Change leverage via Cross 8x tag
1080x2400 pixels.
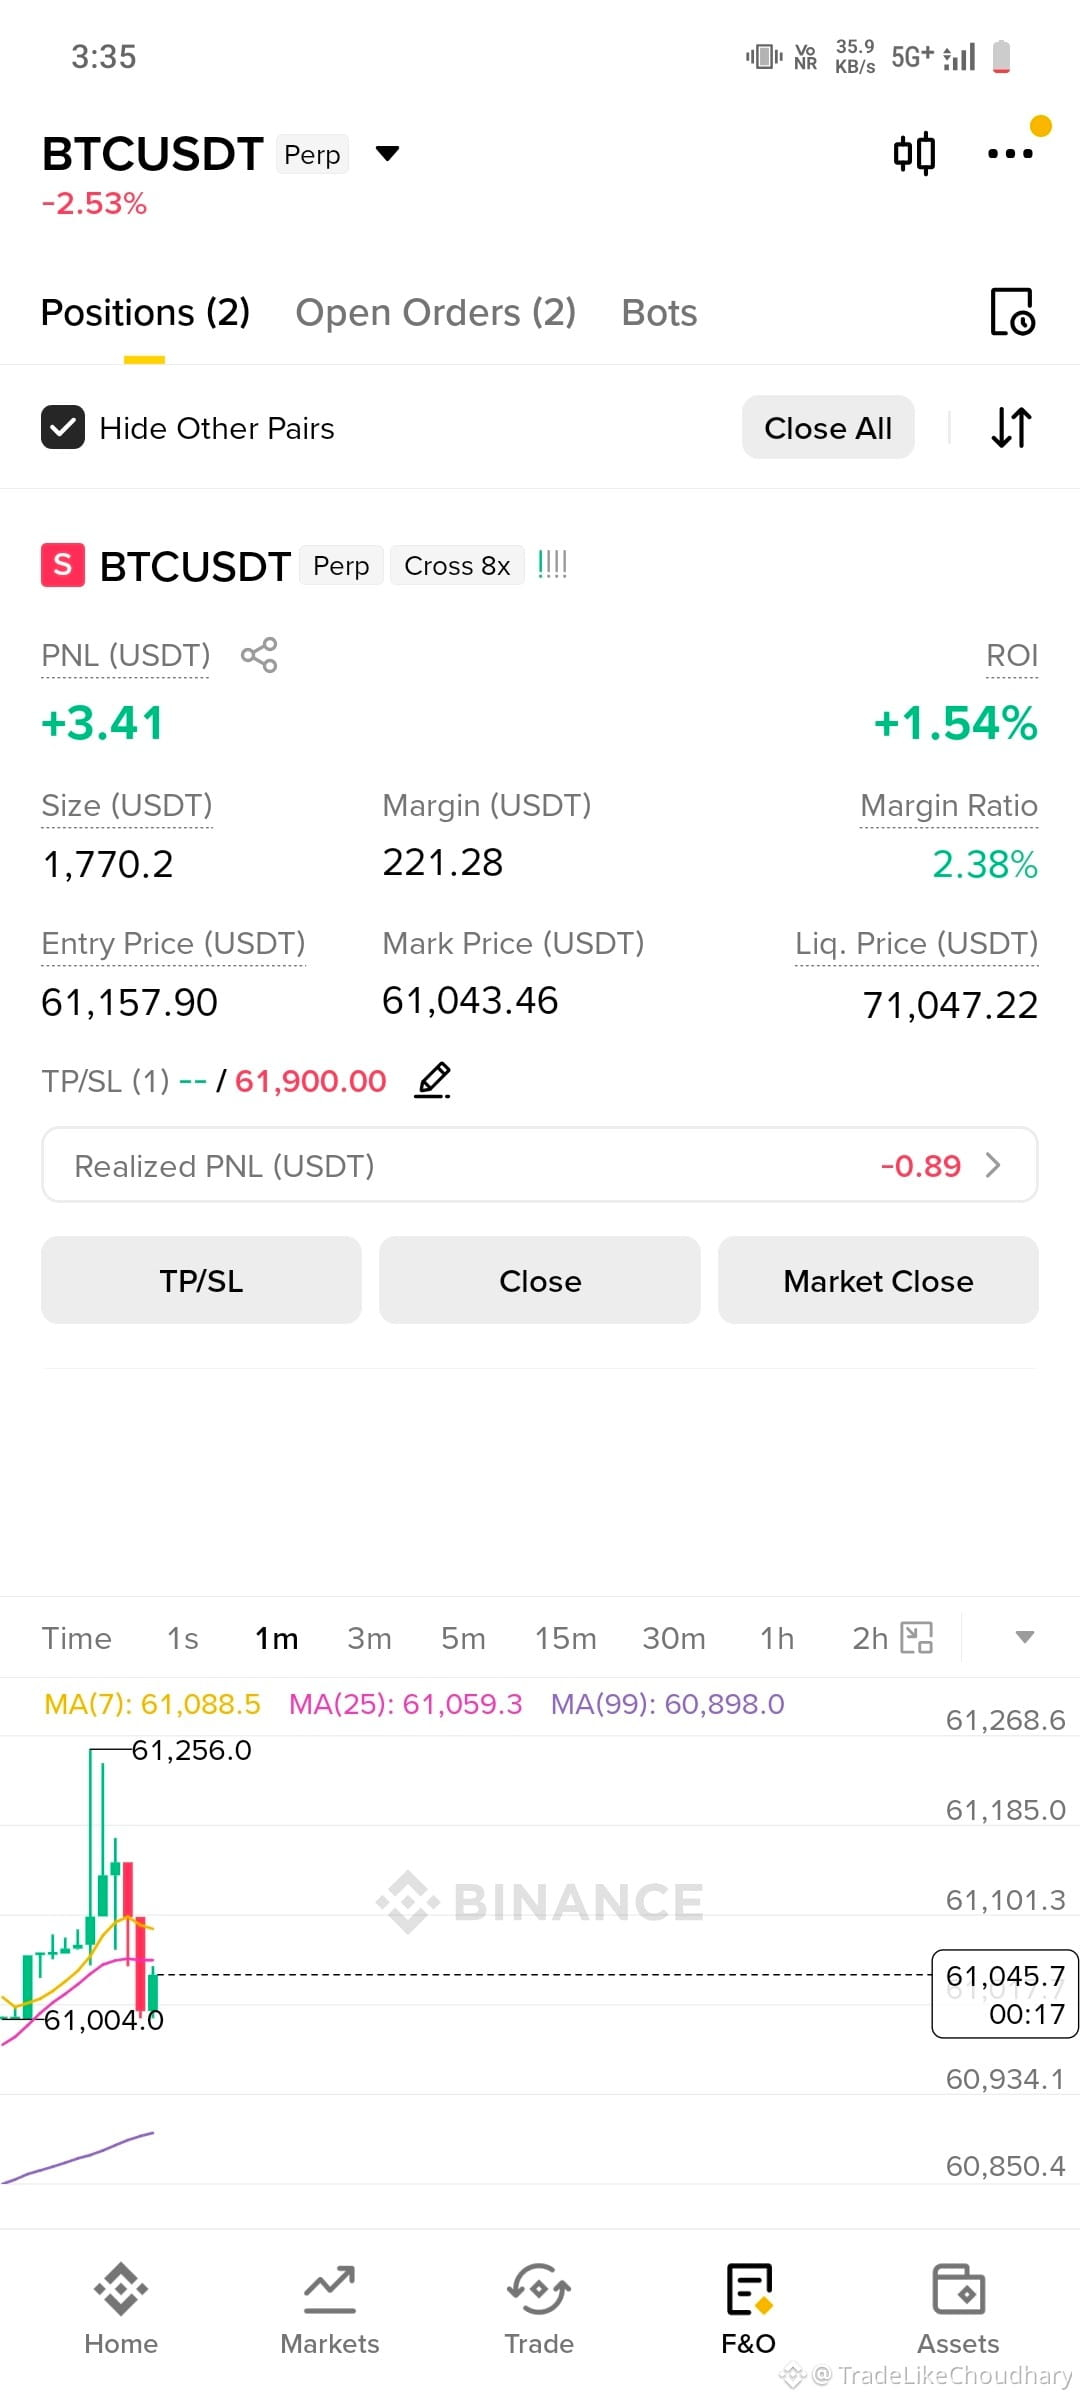click(457, 565)
